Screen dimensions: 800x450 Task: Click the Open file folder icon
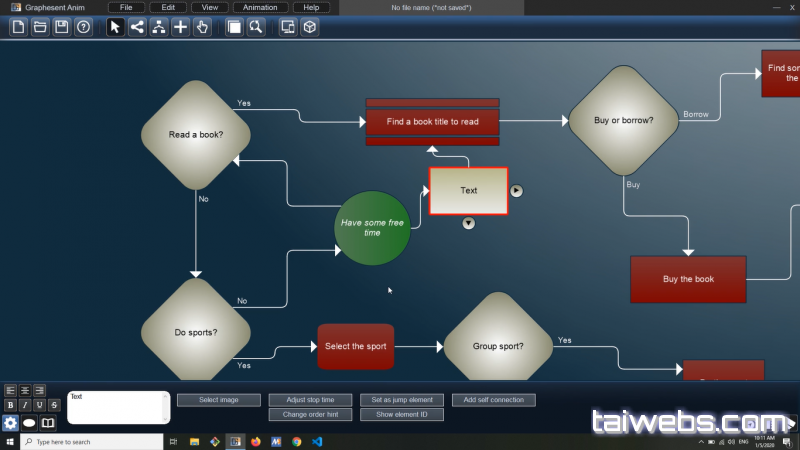point(40,27)
